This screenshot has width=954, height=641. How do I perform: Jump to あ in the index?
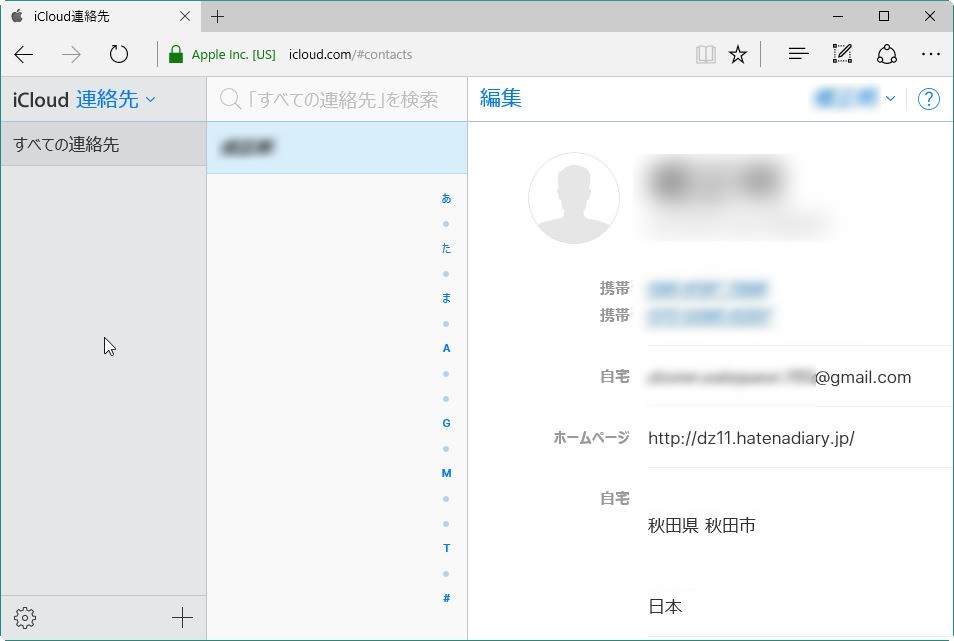tap(446, 198)
